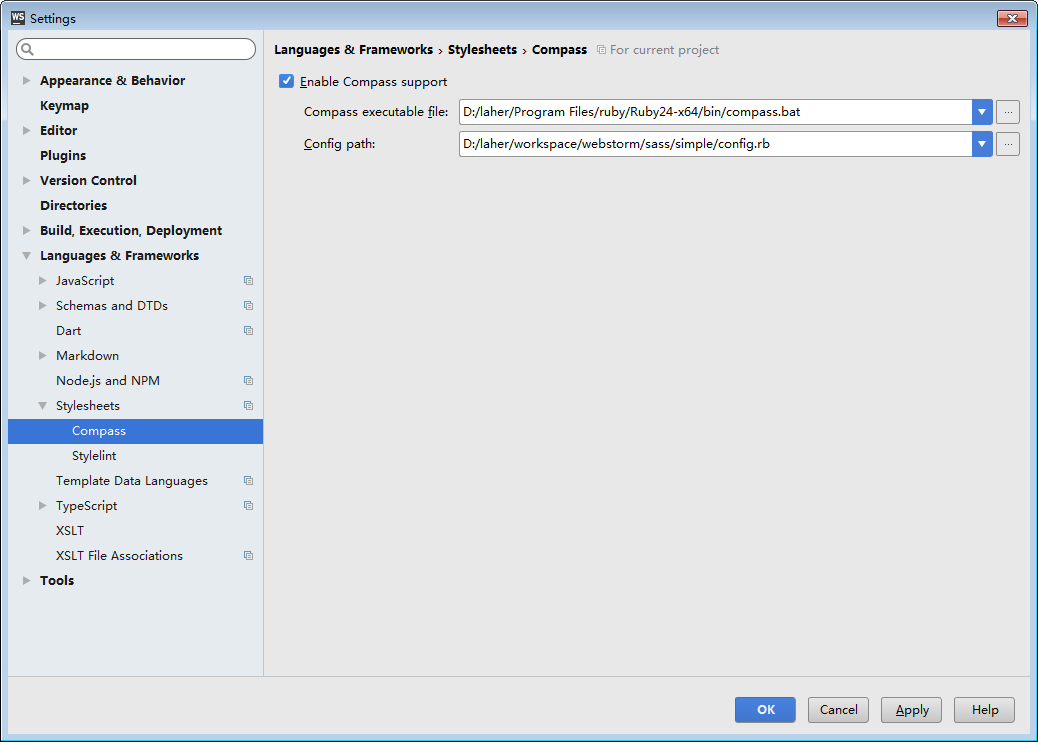Collapse Stylesheets node arrow
This screenshot has width=1038, height=742.
pos(42,406)
